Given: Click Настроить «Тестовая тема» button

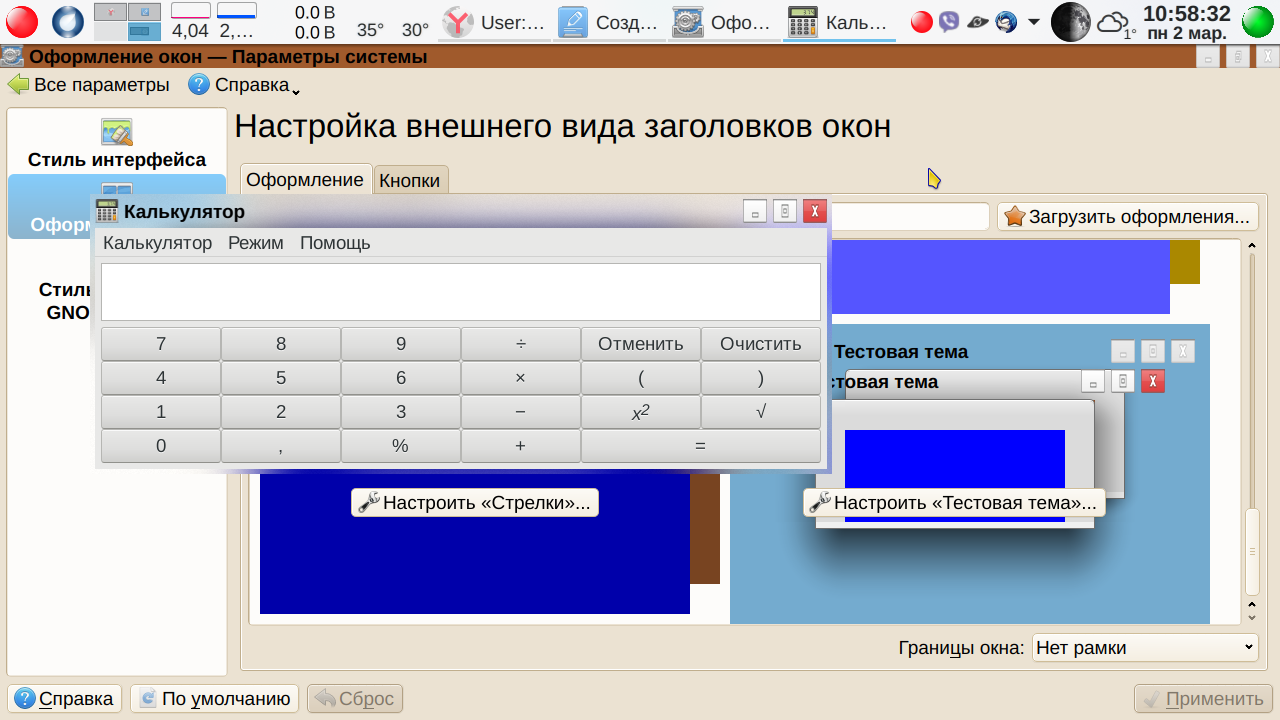Looking at the screenshot, I should 954,502.
